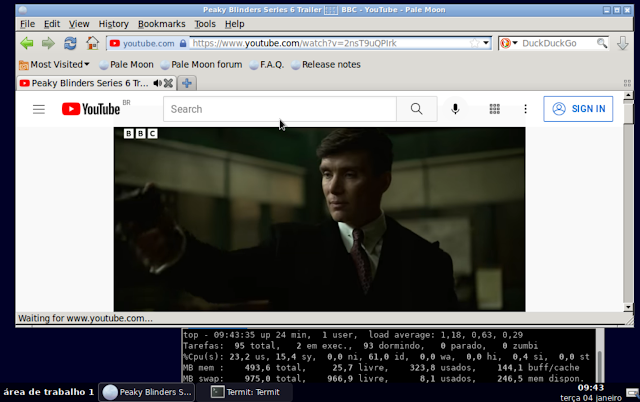
Task: Open YouTube settings three-dot menu
Action: [525, 109]
